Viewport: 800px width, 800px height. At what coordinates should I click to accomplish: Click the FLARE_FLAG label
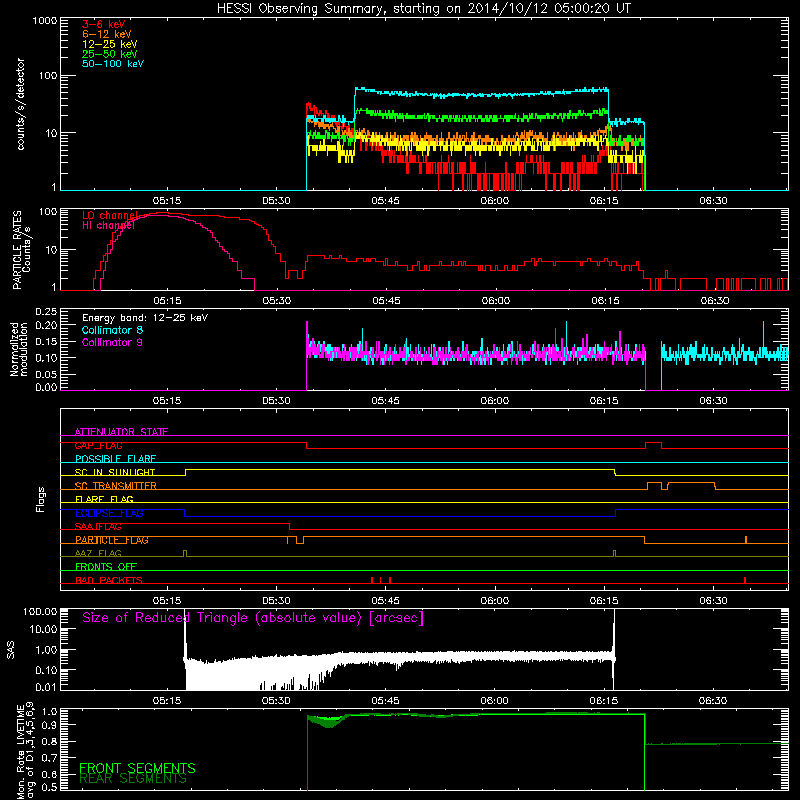(x=104, y=499)
